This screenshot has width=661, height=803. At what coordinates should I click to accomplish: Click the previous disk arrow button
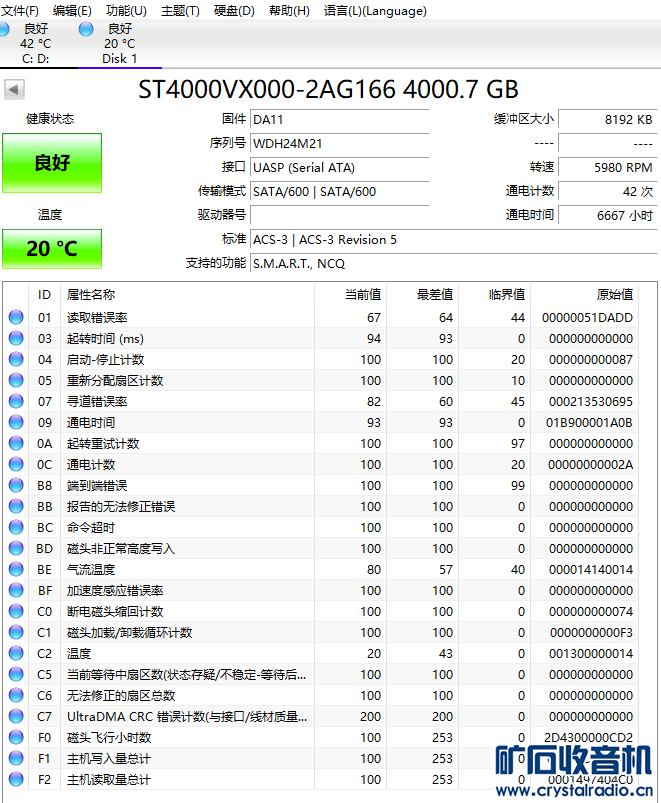[x=14, y=90]
